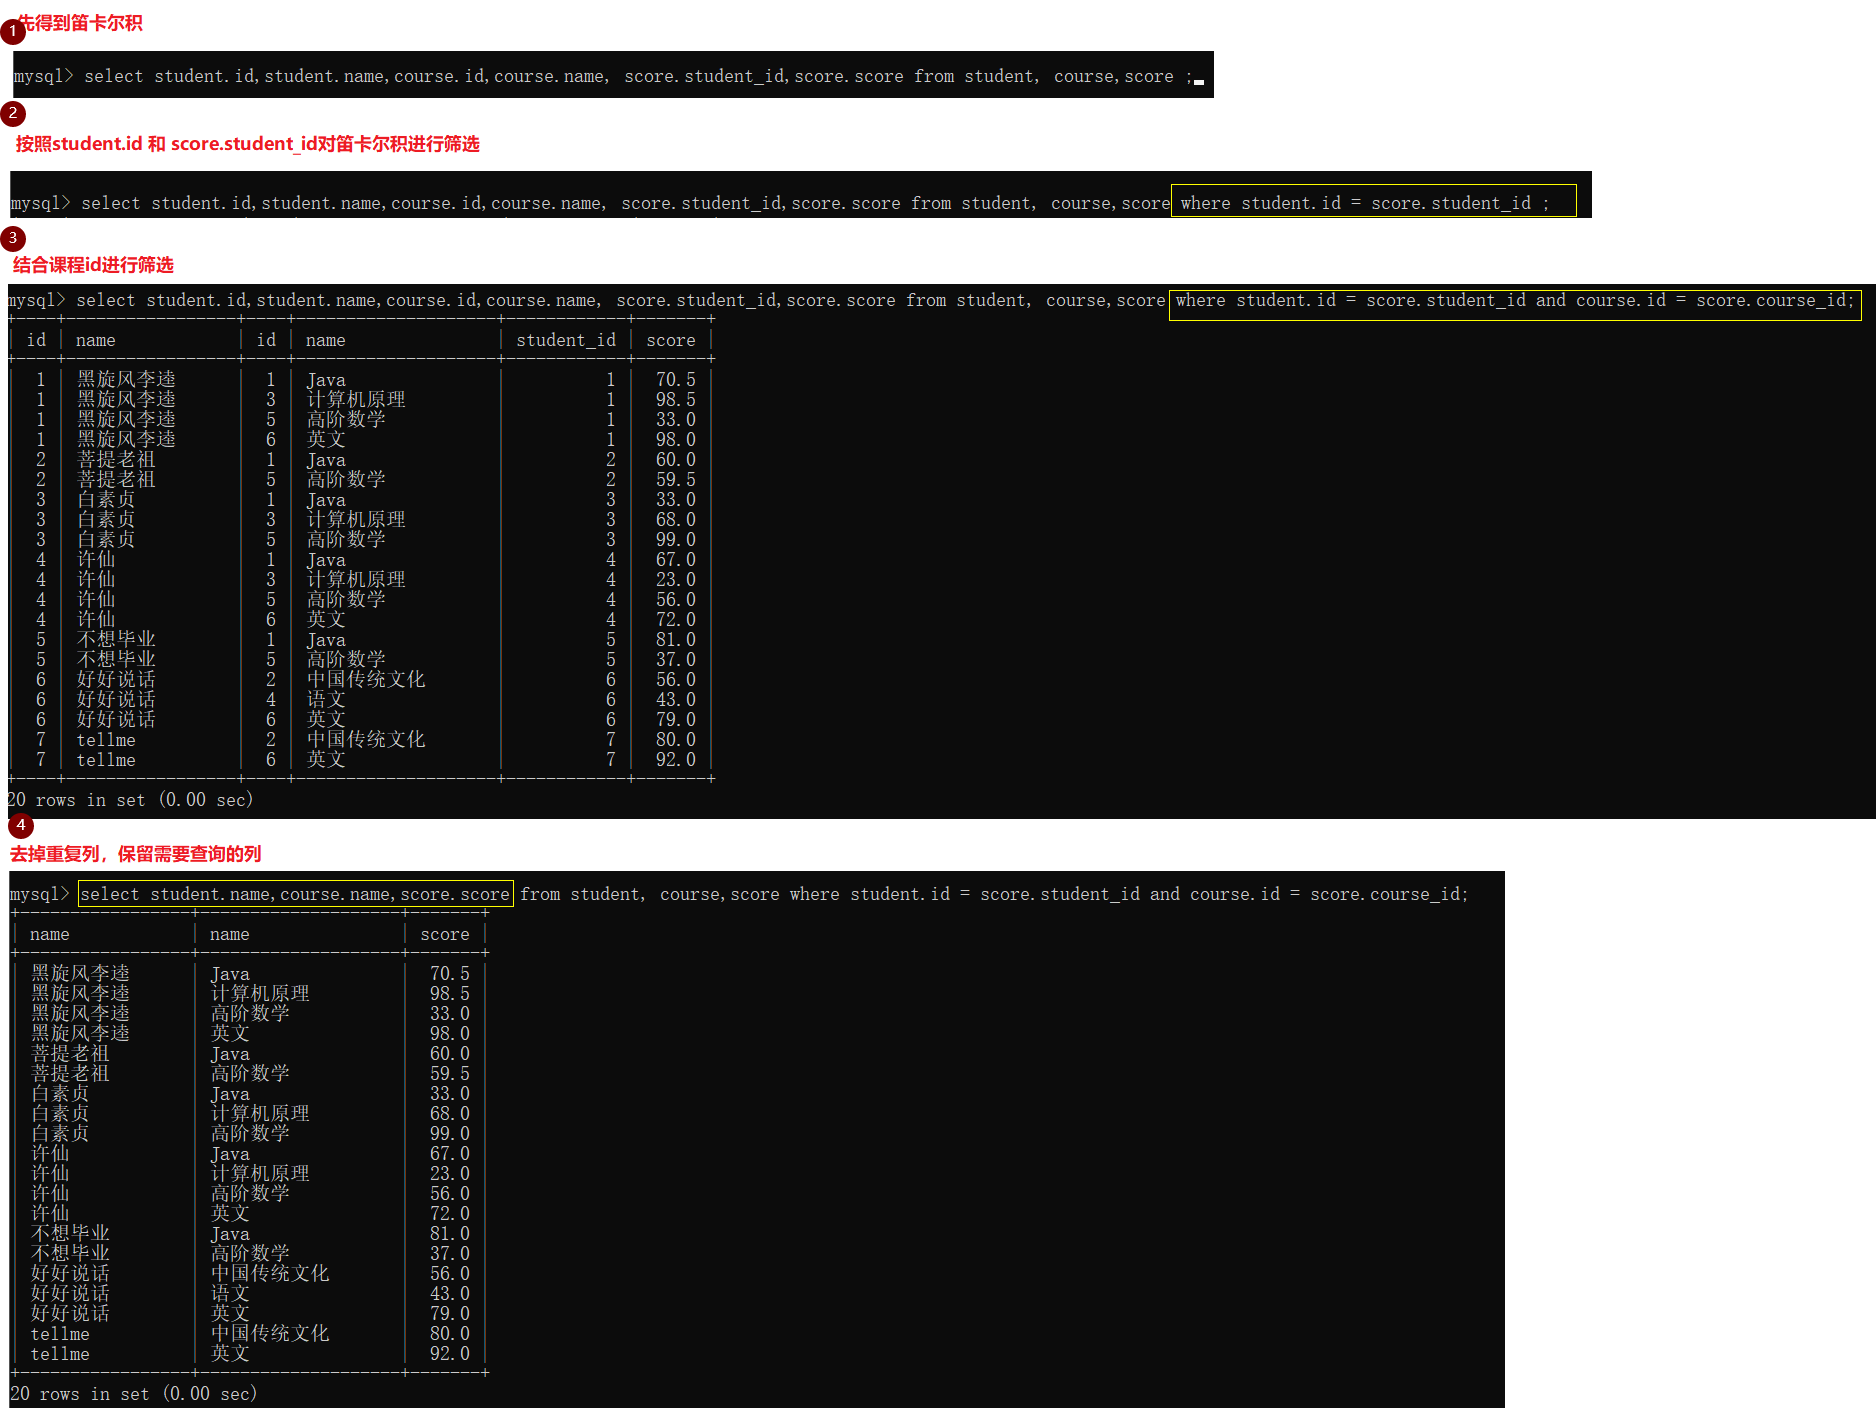
Task: Click "中国传统文化" in the 56.0 row of six-column table
Action: pyautogui.click(x=366, y=679)
